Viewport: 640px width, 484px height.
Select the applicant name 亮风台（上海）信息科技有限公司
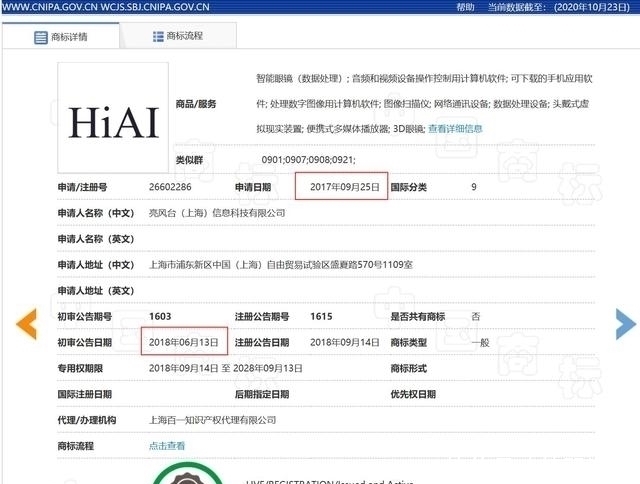[217, 213]
